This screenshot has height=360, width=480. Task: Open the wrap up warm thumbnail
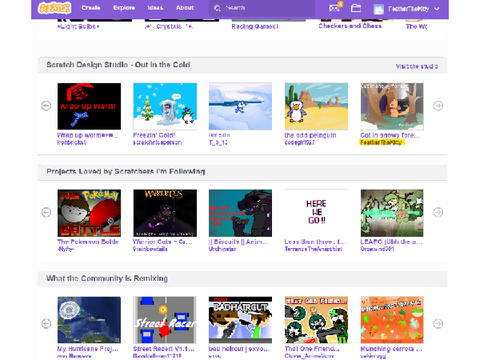tap(89, 106)
